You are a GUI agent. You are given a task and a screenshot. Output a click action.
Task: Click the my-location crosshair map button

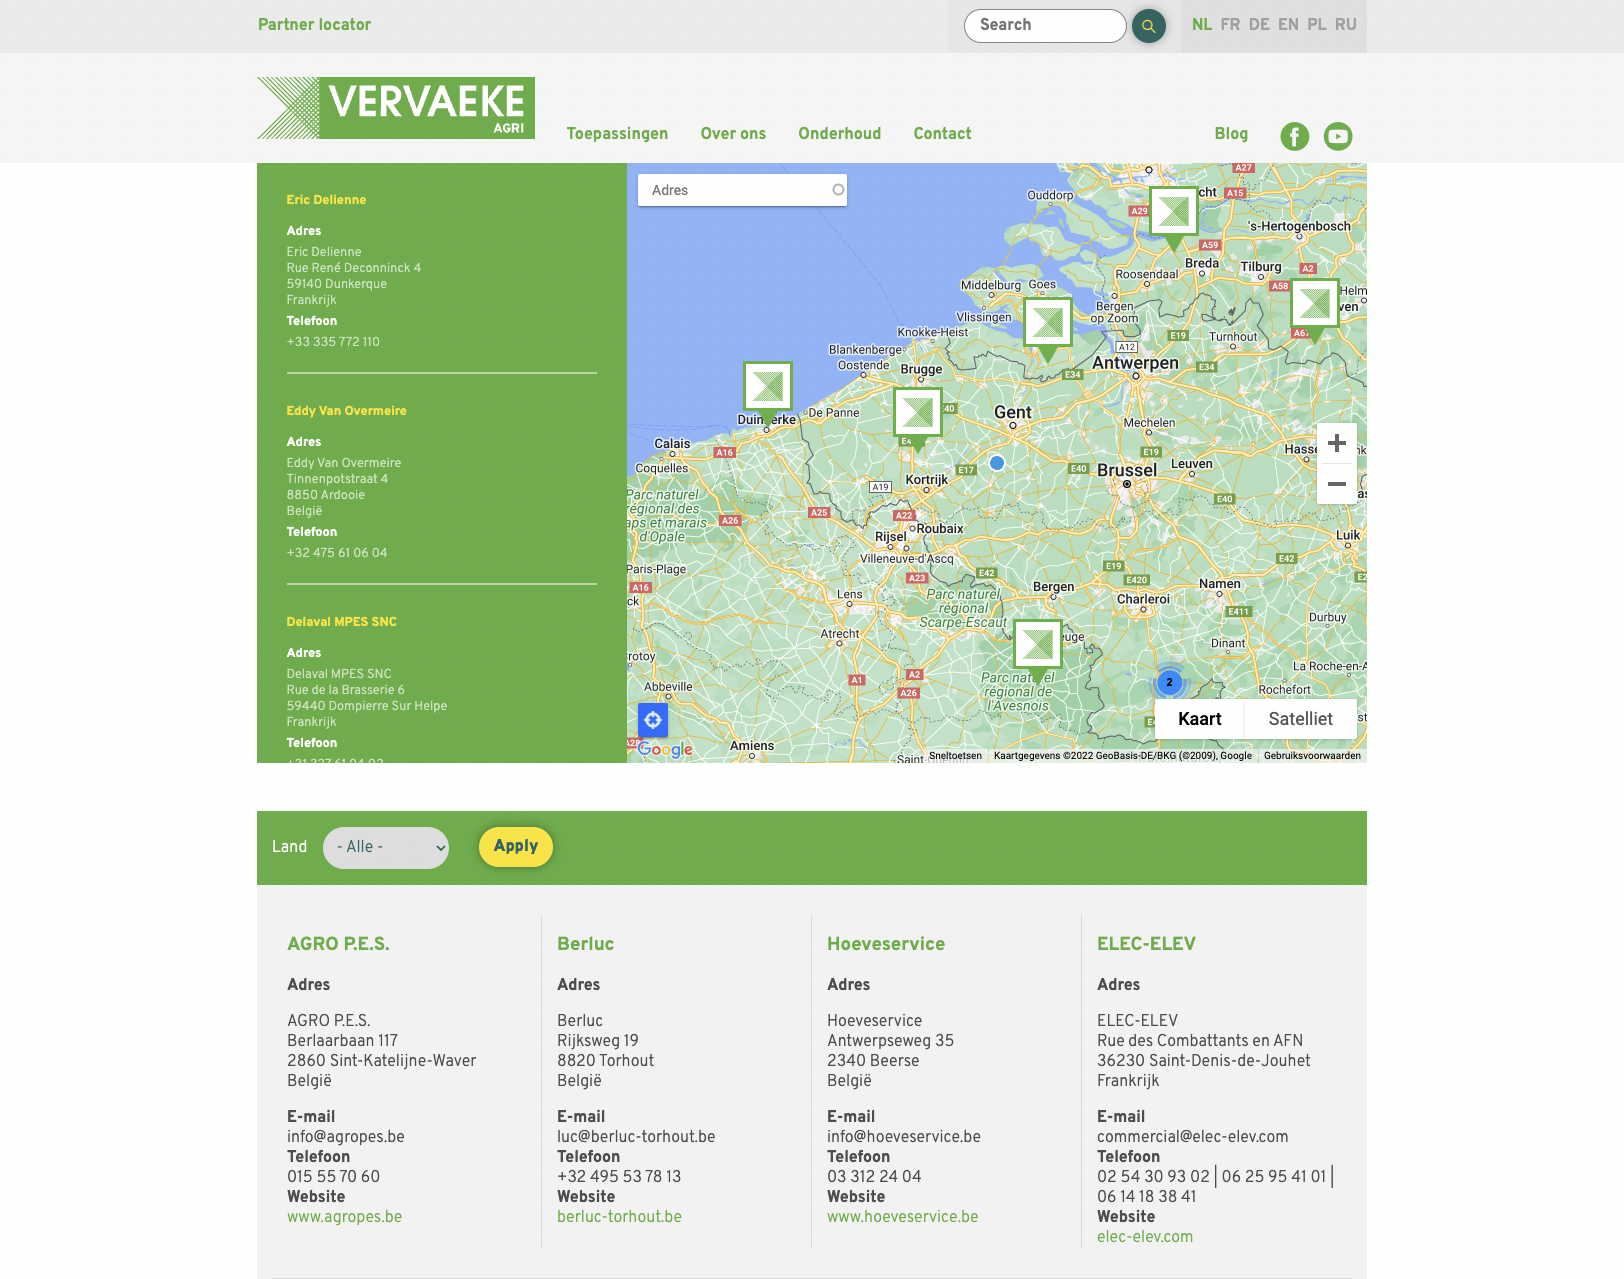click(x=652, y=720)
